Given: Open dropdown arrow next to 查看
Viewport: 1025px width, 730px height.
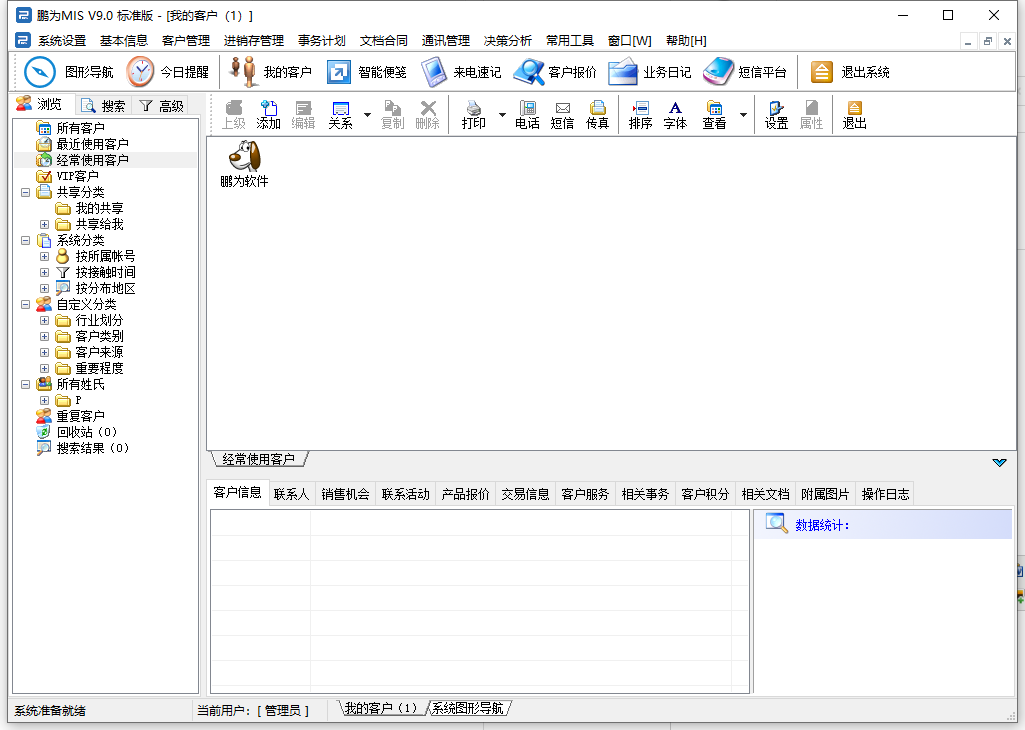Looking at the screenshot, I should pos(742,116).
